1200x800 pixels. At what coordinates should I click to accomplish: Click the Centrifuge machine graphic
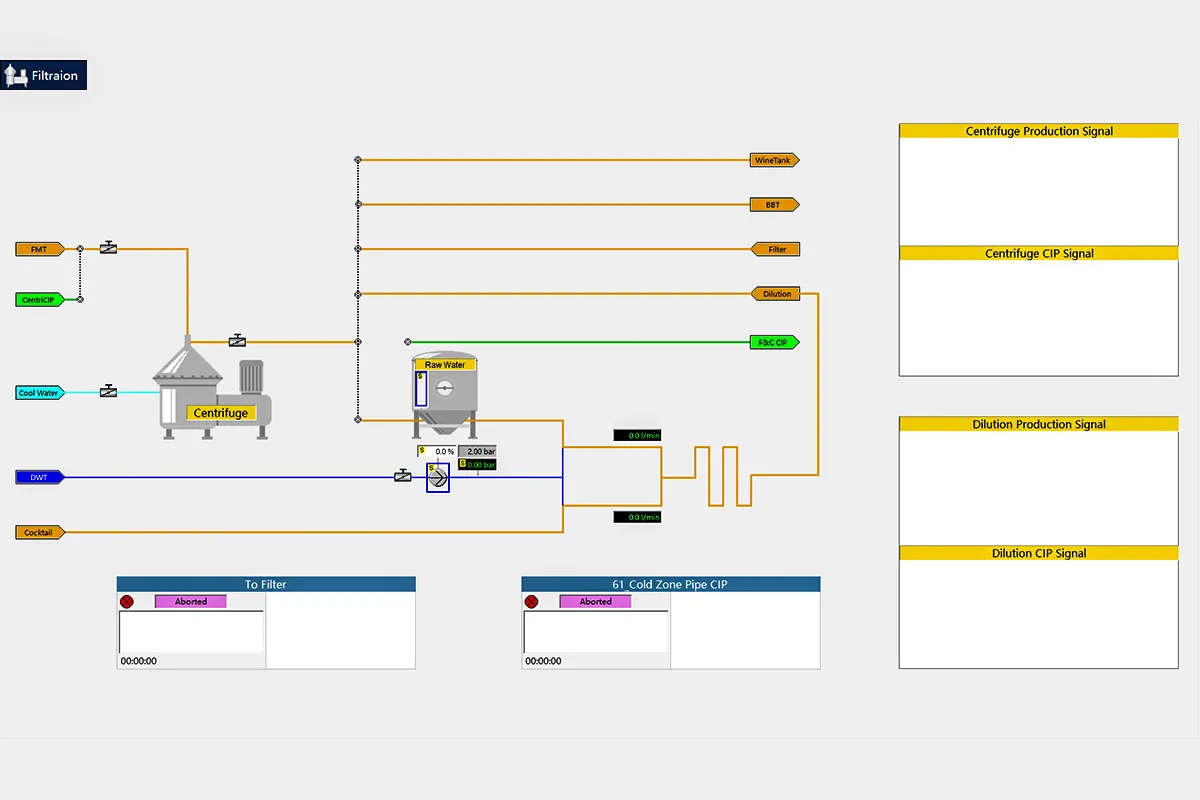coord(212,387)
